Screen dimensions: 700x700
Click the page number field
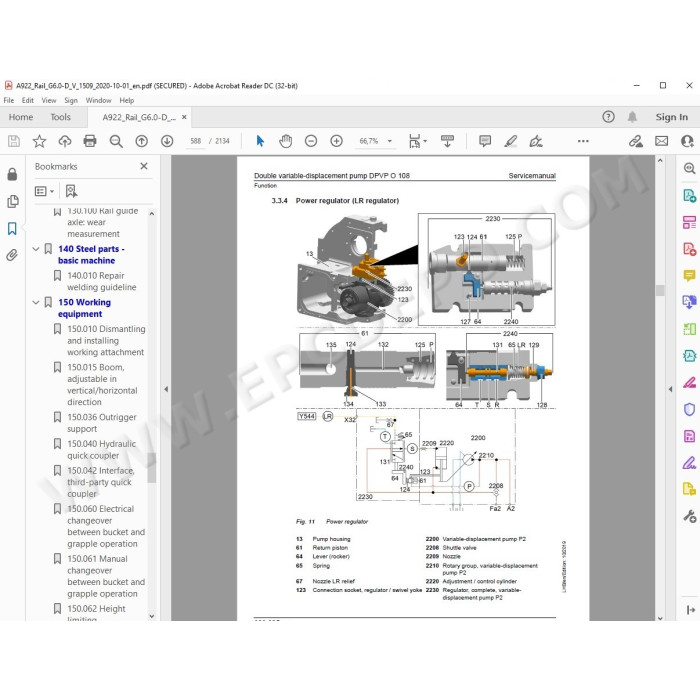click(x=196, y=141)
